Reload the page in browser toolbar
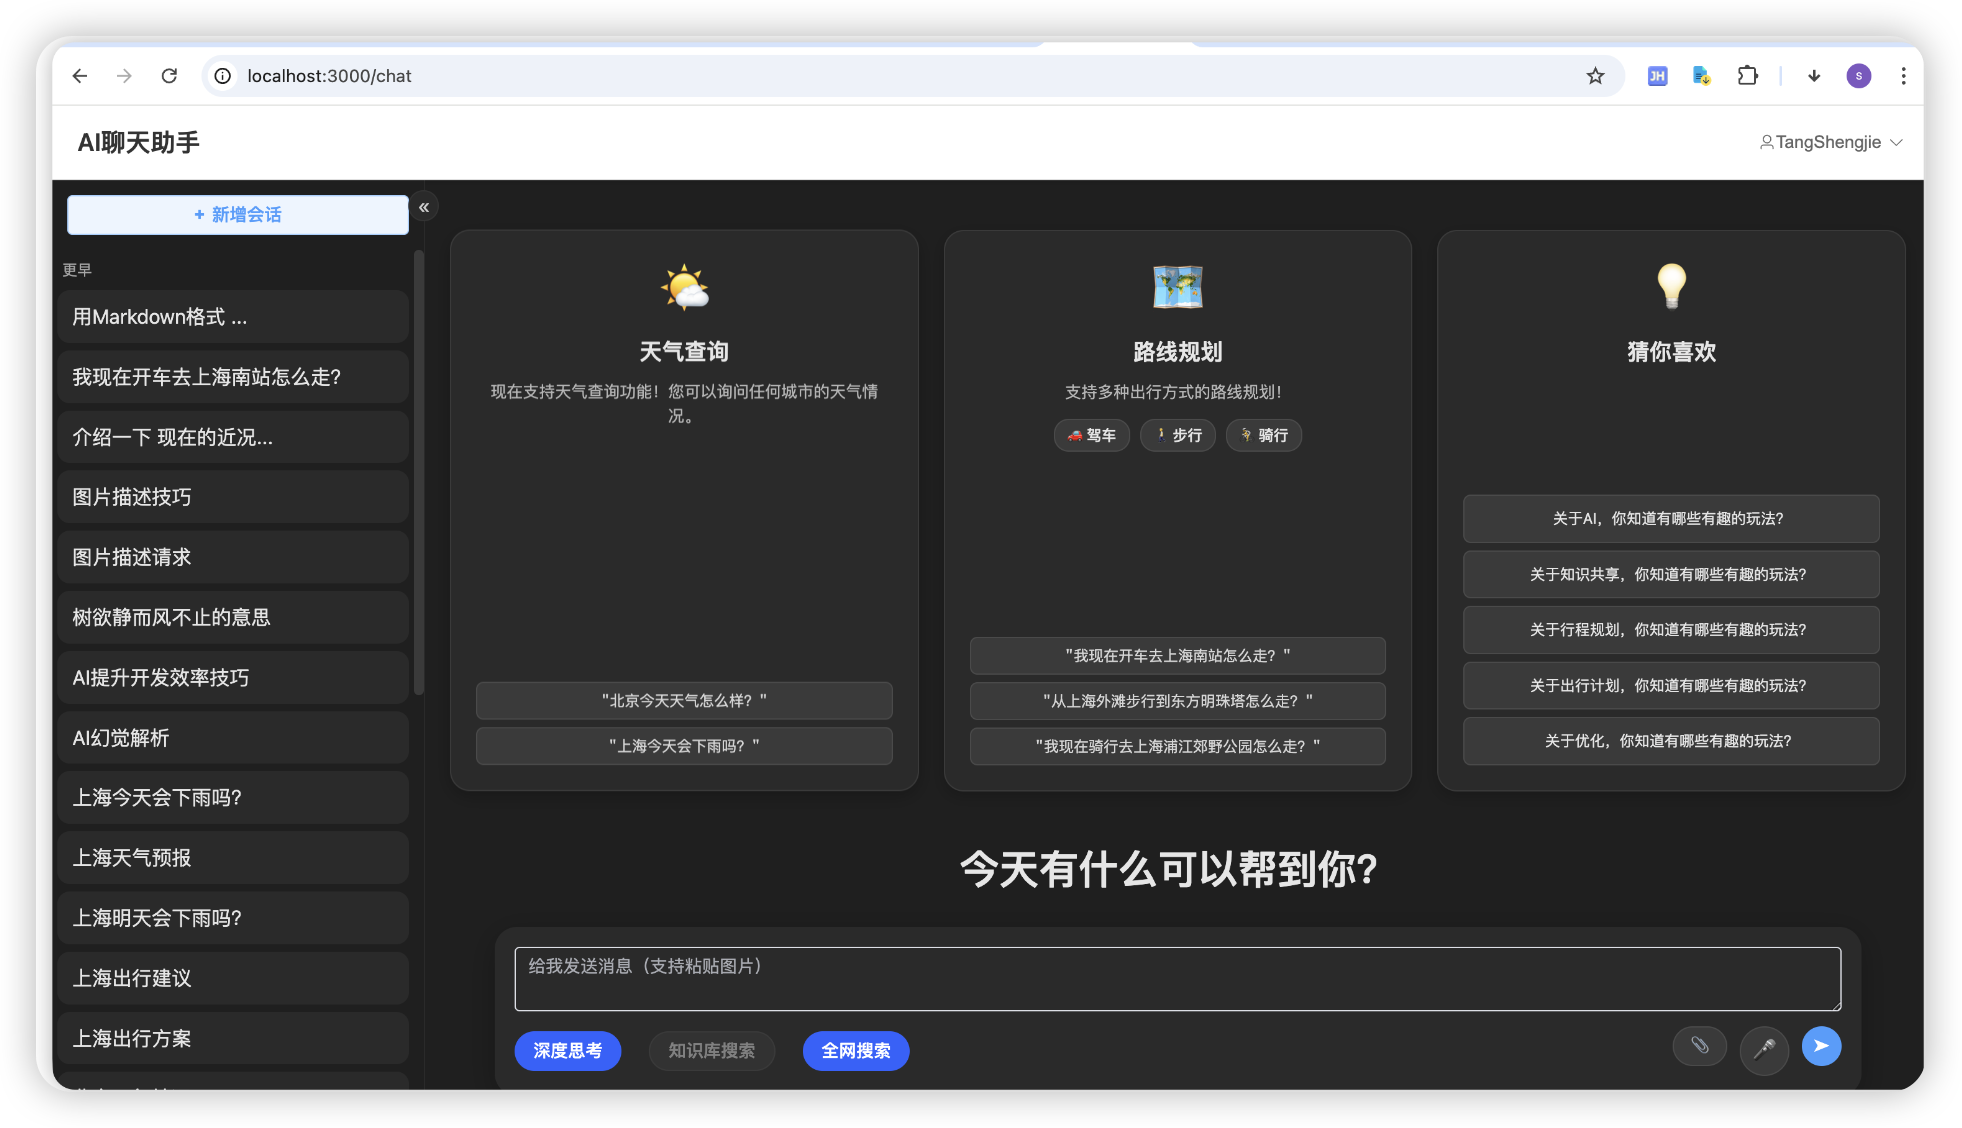 (x=169, y=76)
